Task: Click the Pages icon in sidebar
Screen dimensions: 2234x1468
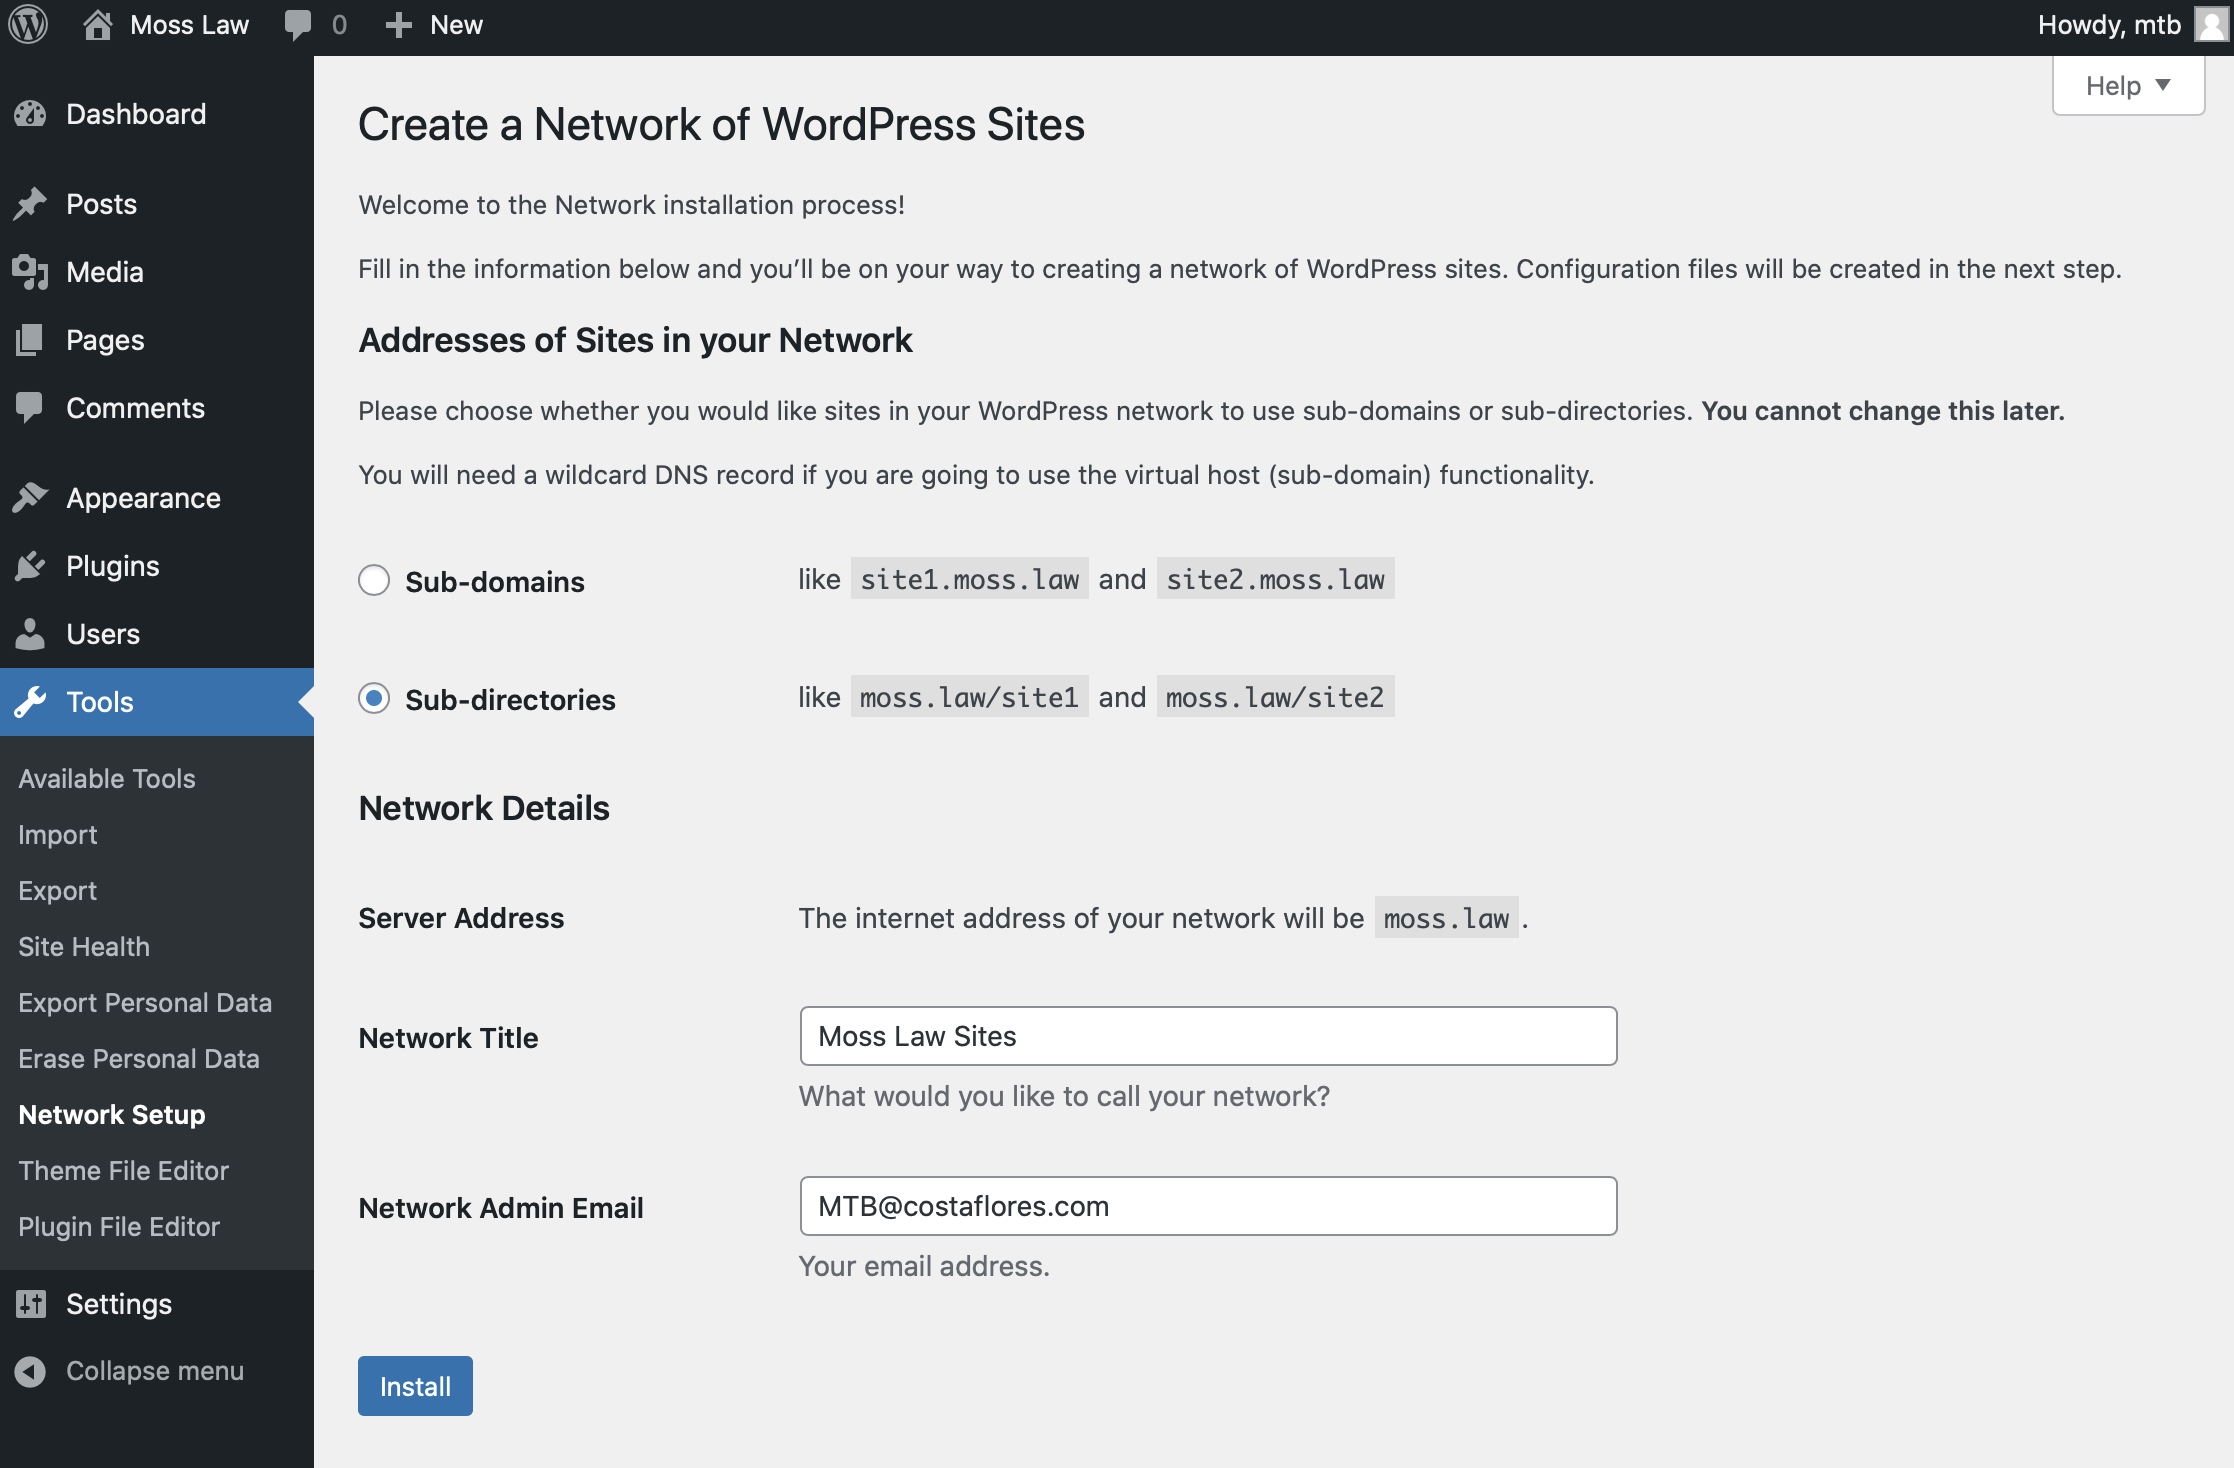Action: point(31,340)
